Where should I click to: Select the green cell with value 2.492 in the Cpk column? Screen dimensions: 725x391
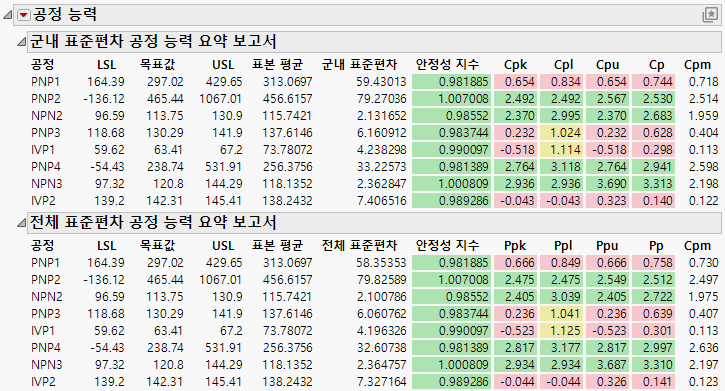[516, 99]
